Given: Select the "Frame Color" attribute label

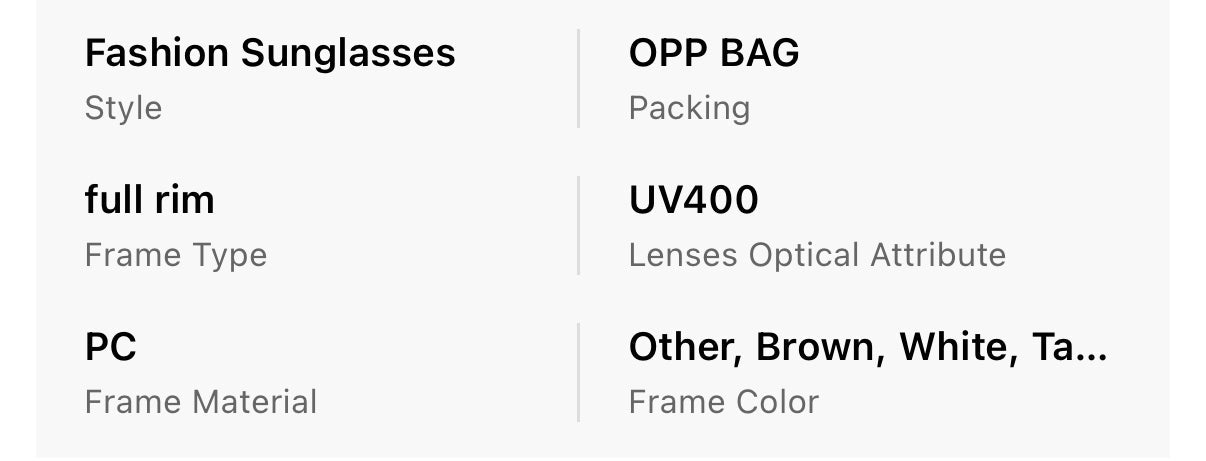Looking at the screenshot, I should tap(724, 402).
